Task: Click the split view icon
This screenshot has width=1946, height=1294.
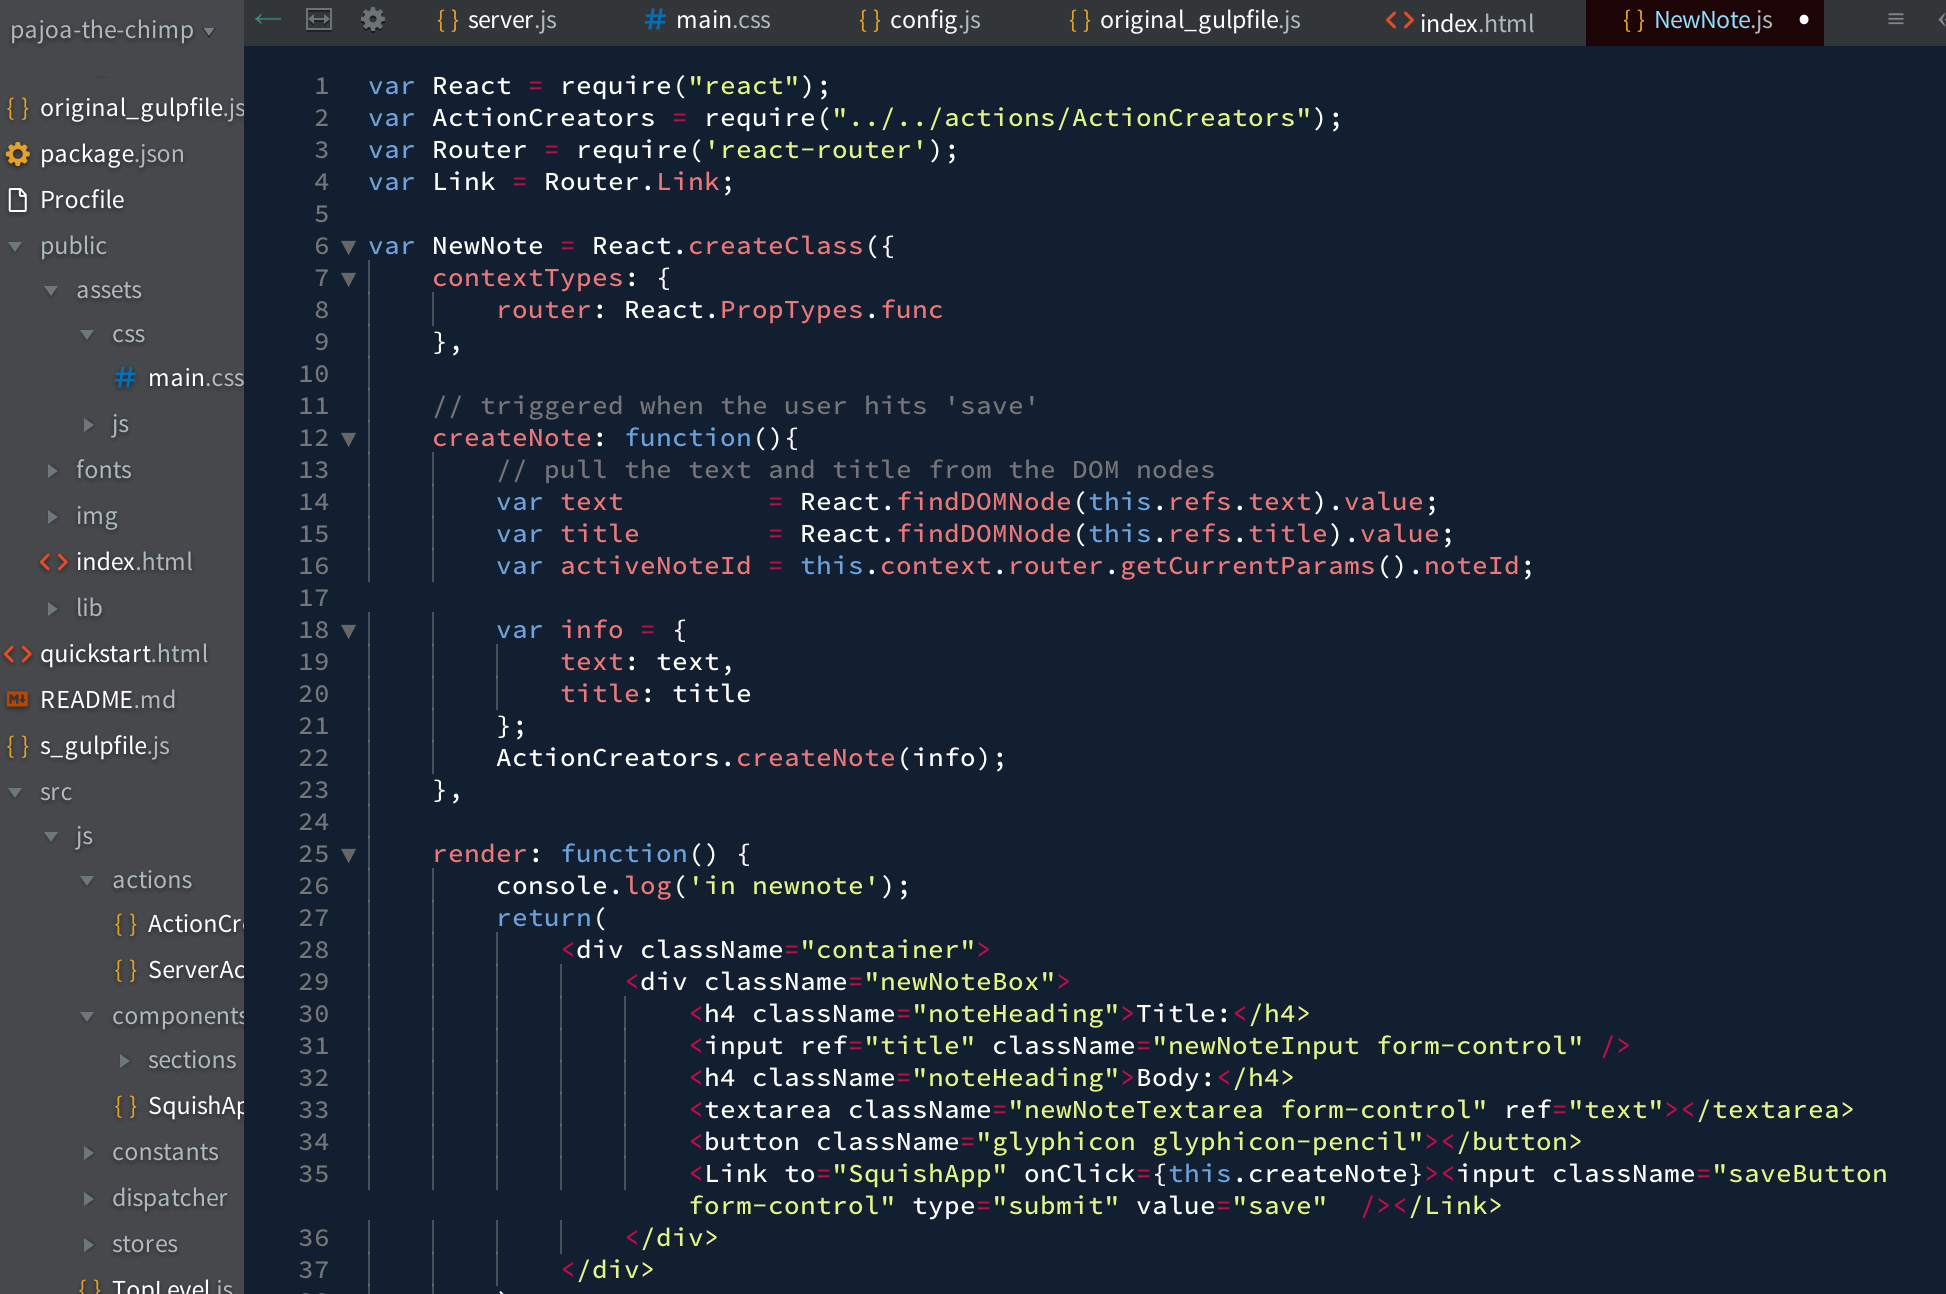Action: point(319,19)
